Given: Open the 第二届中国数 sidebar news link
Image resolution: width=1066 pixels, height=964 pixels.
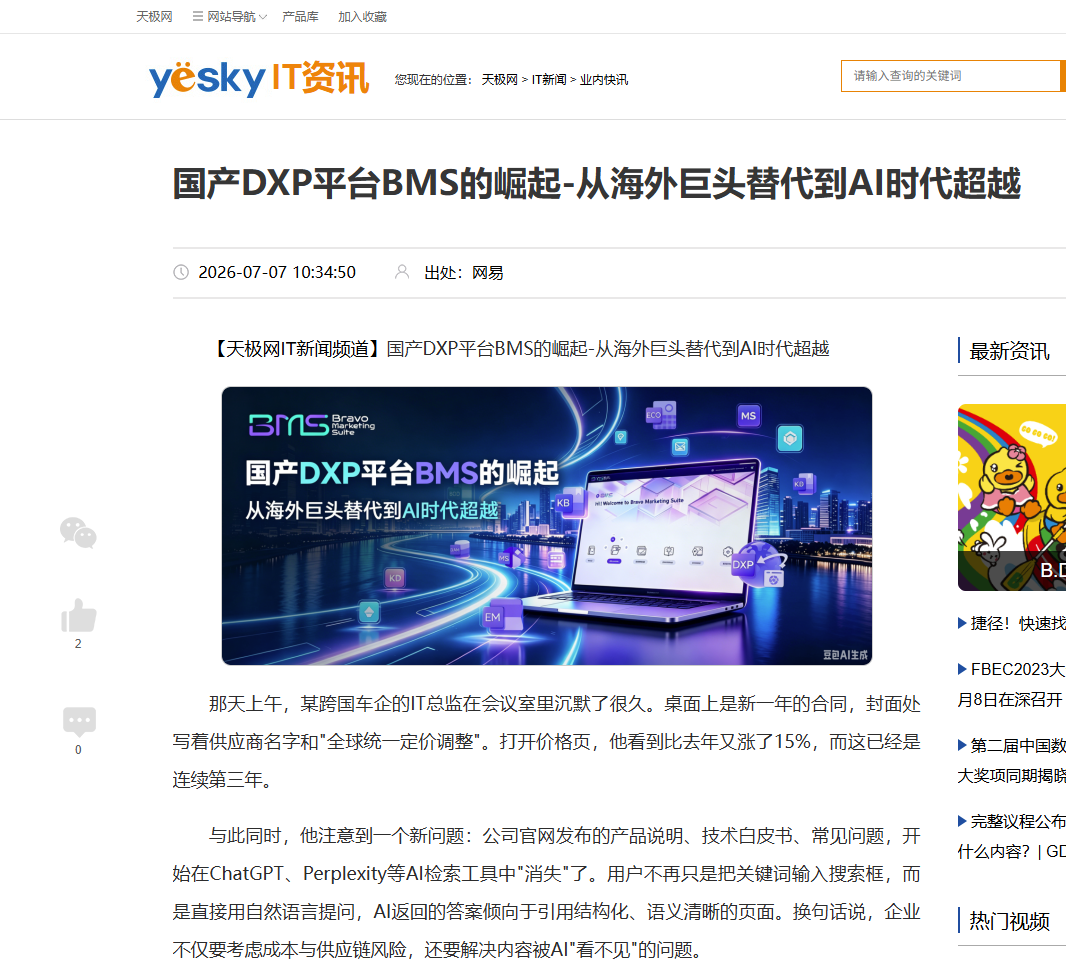Looking at the screenshot, I should point(1012,760).
